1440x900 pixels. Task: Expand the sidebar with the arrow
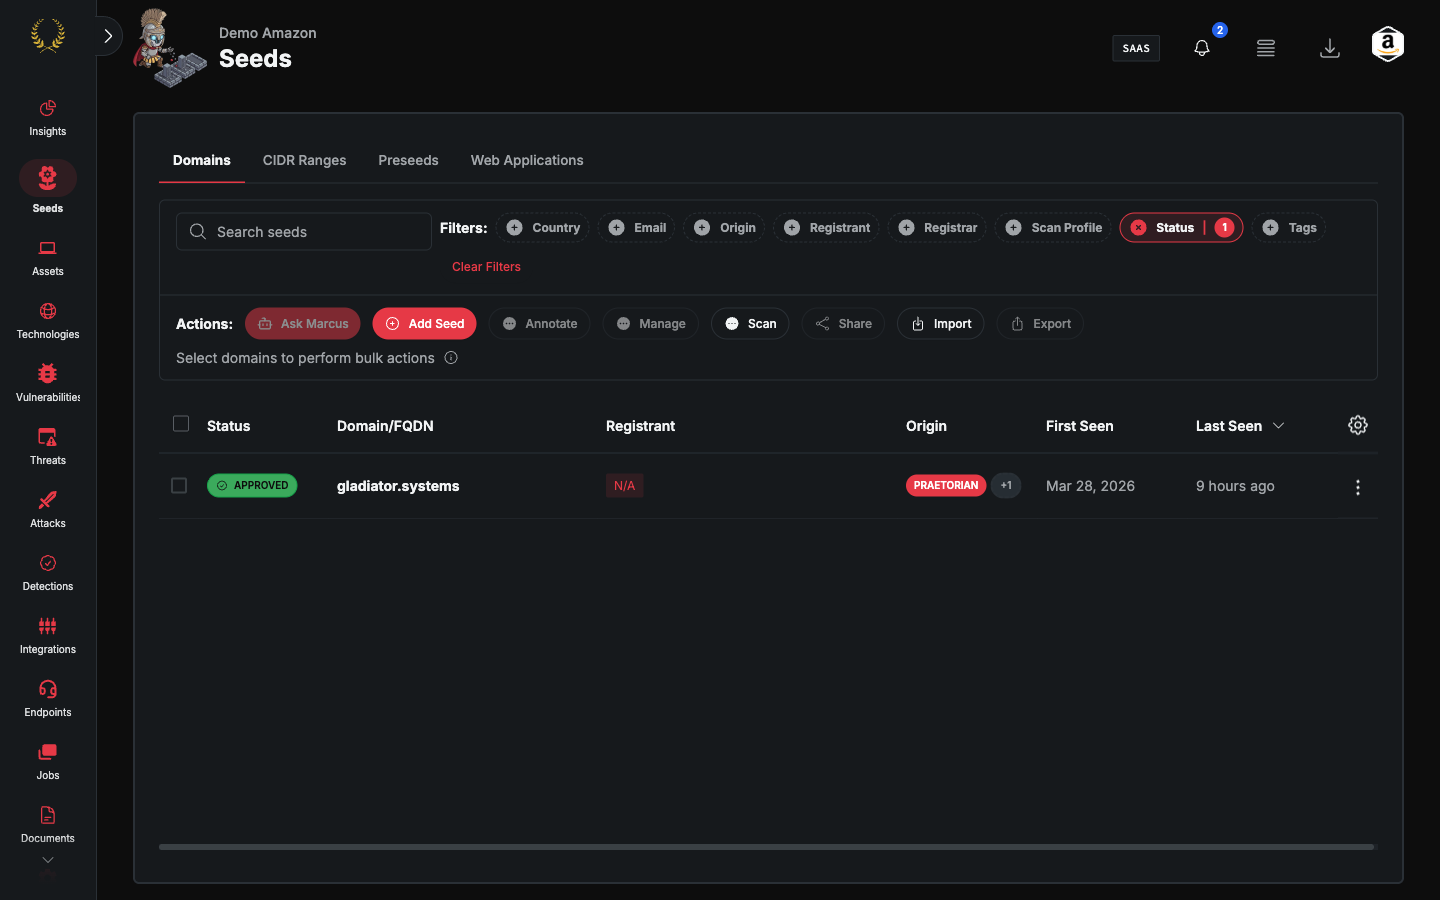(x=108, y=36)
